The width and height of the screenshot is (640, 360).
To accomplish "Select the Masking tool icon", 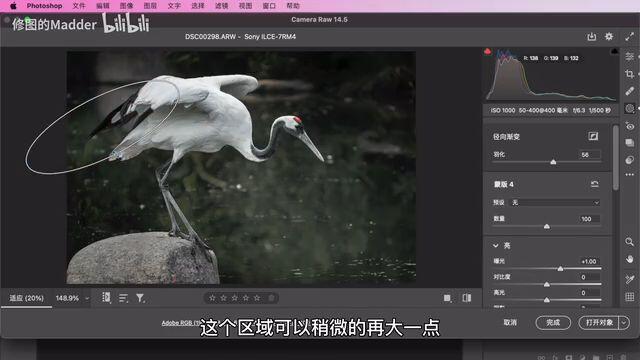I will (629, 109).
